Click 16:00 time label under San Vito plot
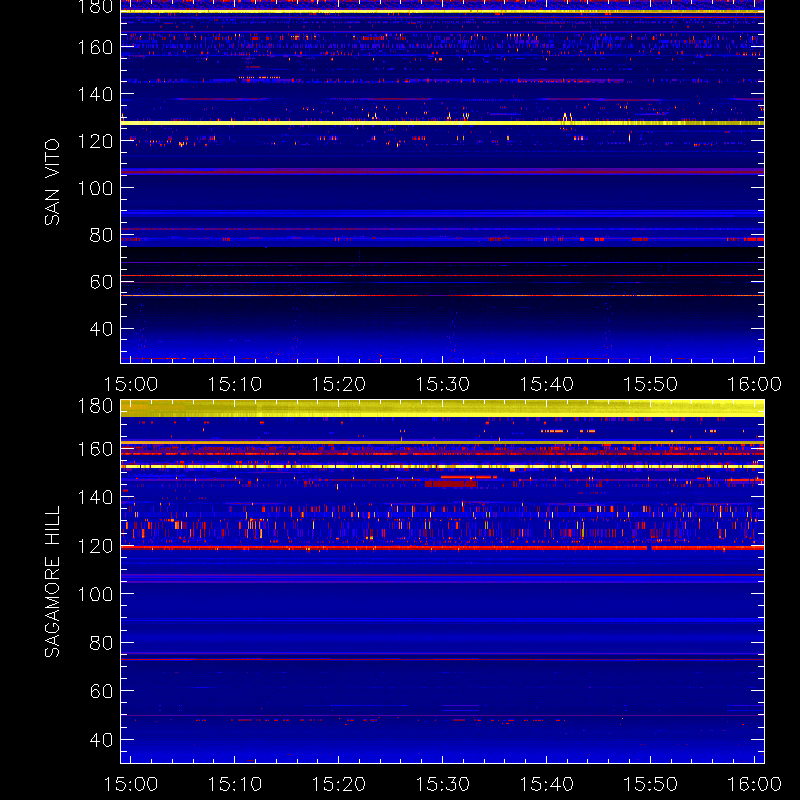The height and width of the screenshot is (800, 800). (755, 384)
